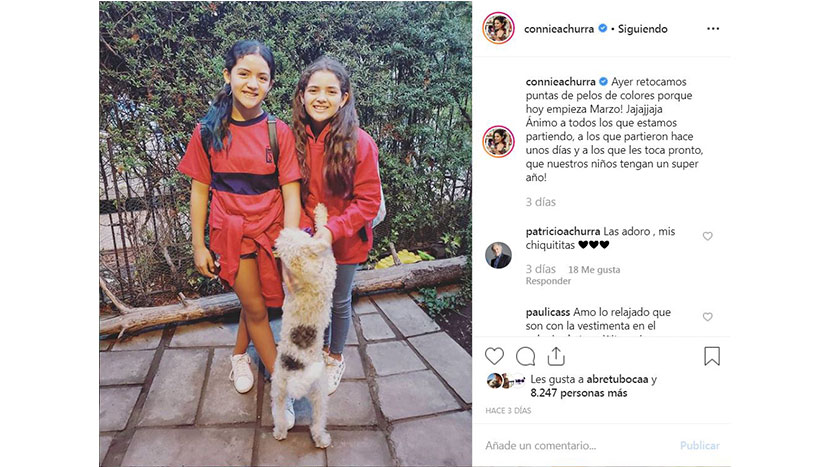Open the patricioachurra username link
830x467 pixels.
(x=563, y=231)
